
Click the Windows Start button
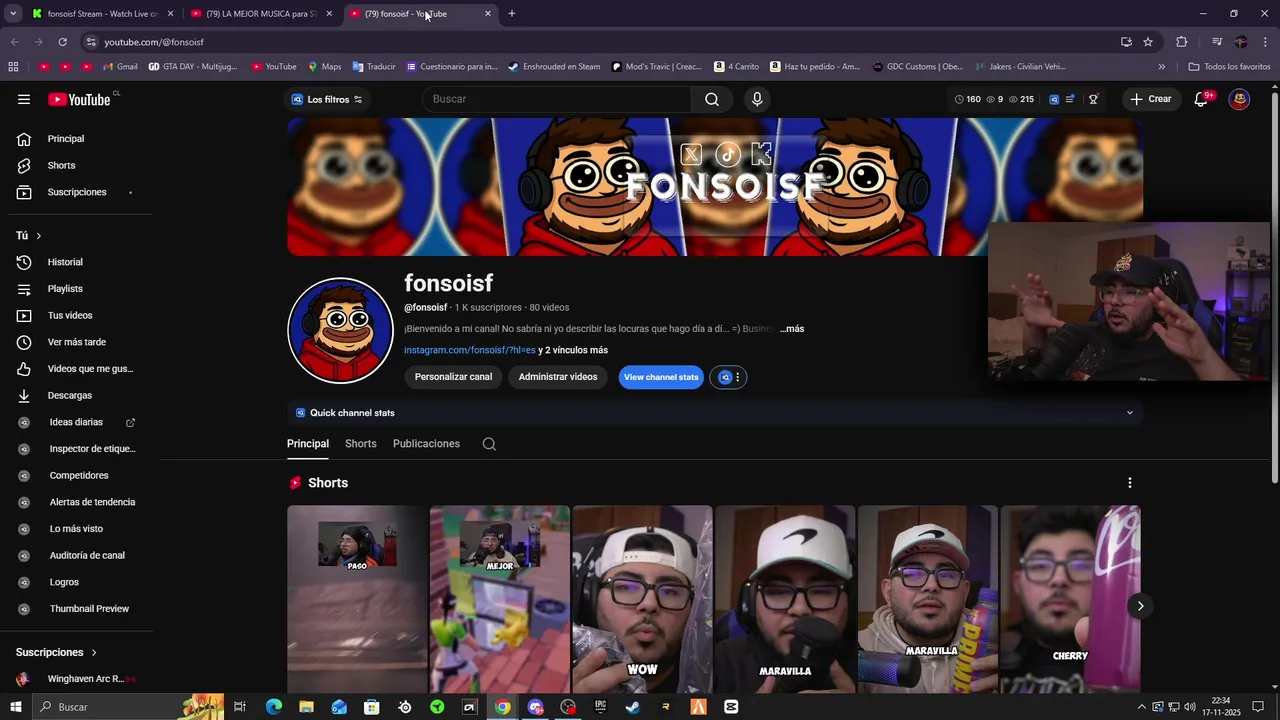click(x=15, y=707)
